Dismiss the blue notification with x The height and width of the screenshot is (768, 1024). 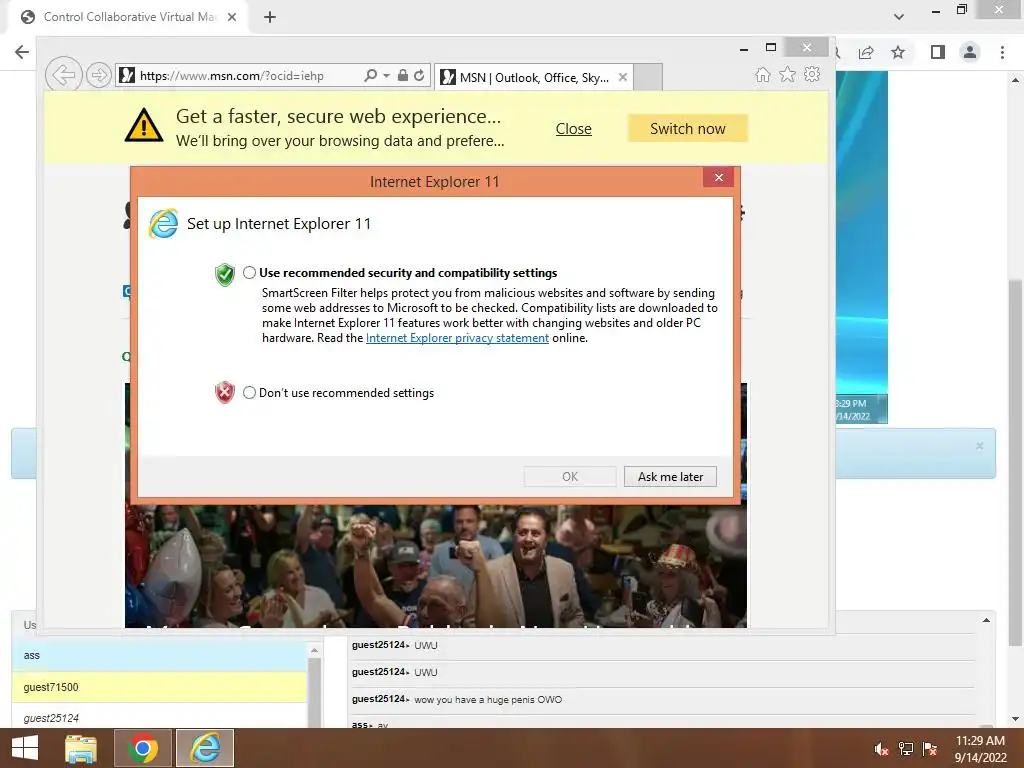(979, 446)
